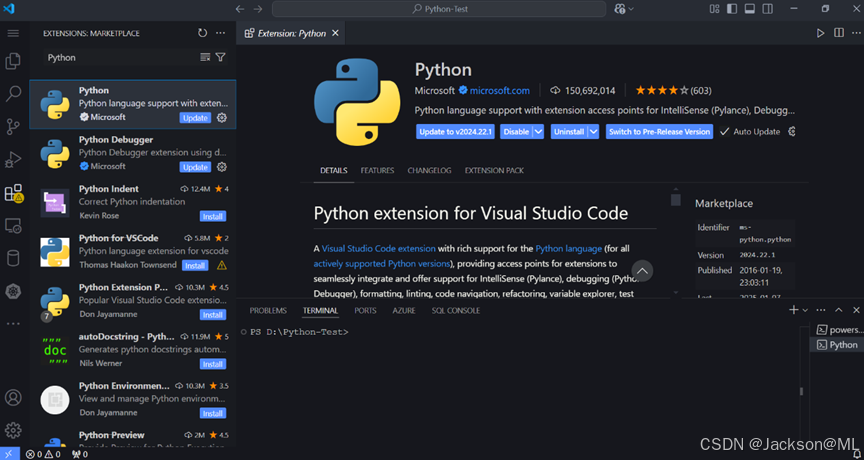
Task: Click Update to v2024.22.1 button
Action: pos(455,132)
